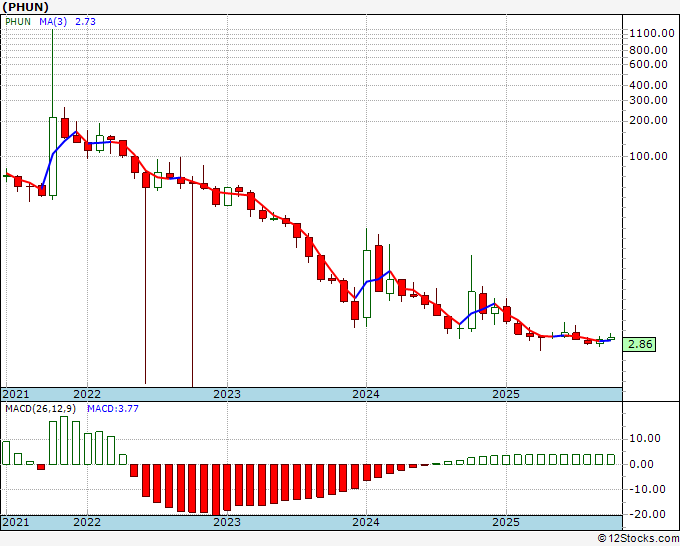Click 2022 on the price chart timeline

point(87,394)
